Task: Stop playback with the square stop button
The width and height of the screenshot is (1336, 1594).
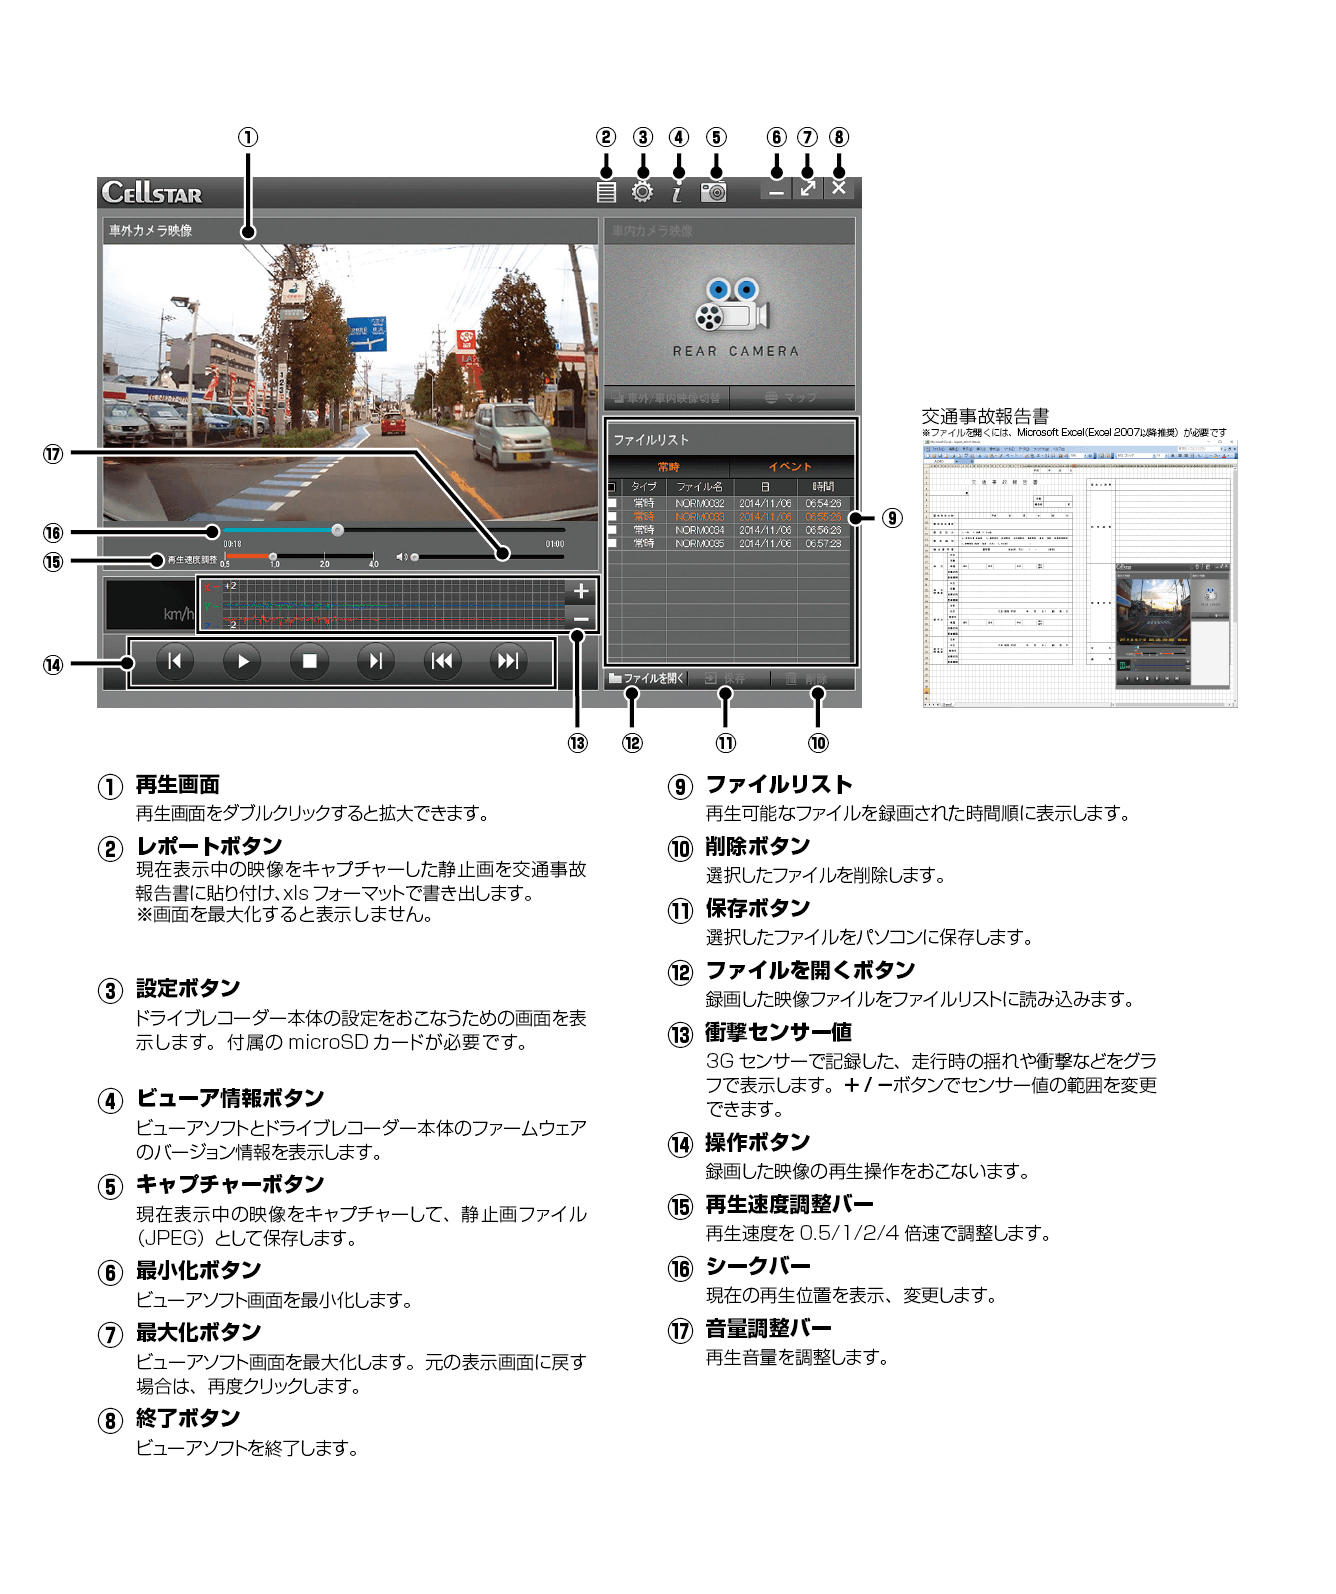Action: [x=309, y=661]
